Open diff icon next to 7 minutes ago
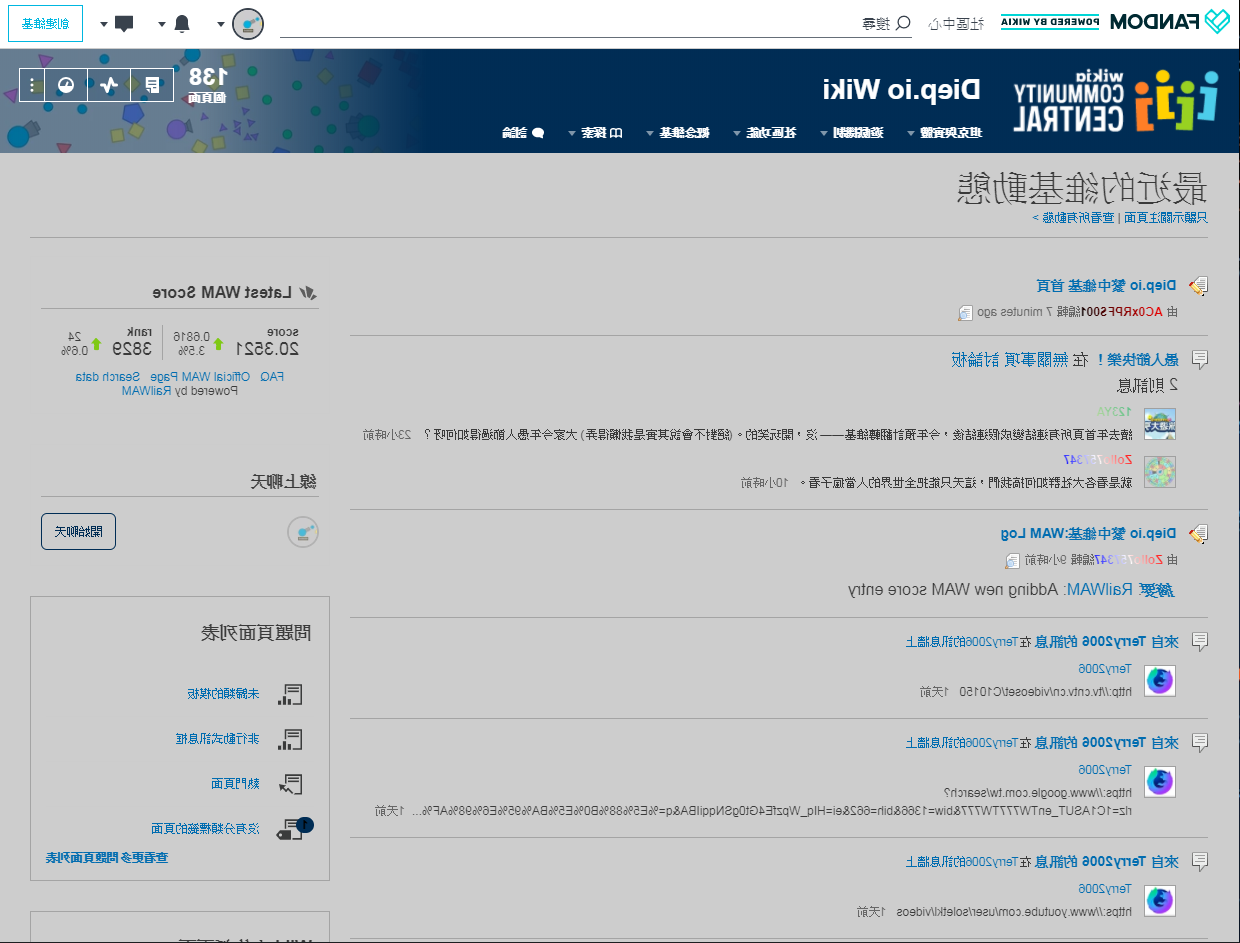 tap(965, 312)
